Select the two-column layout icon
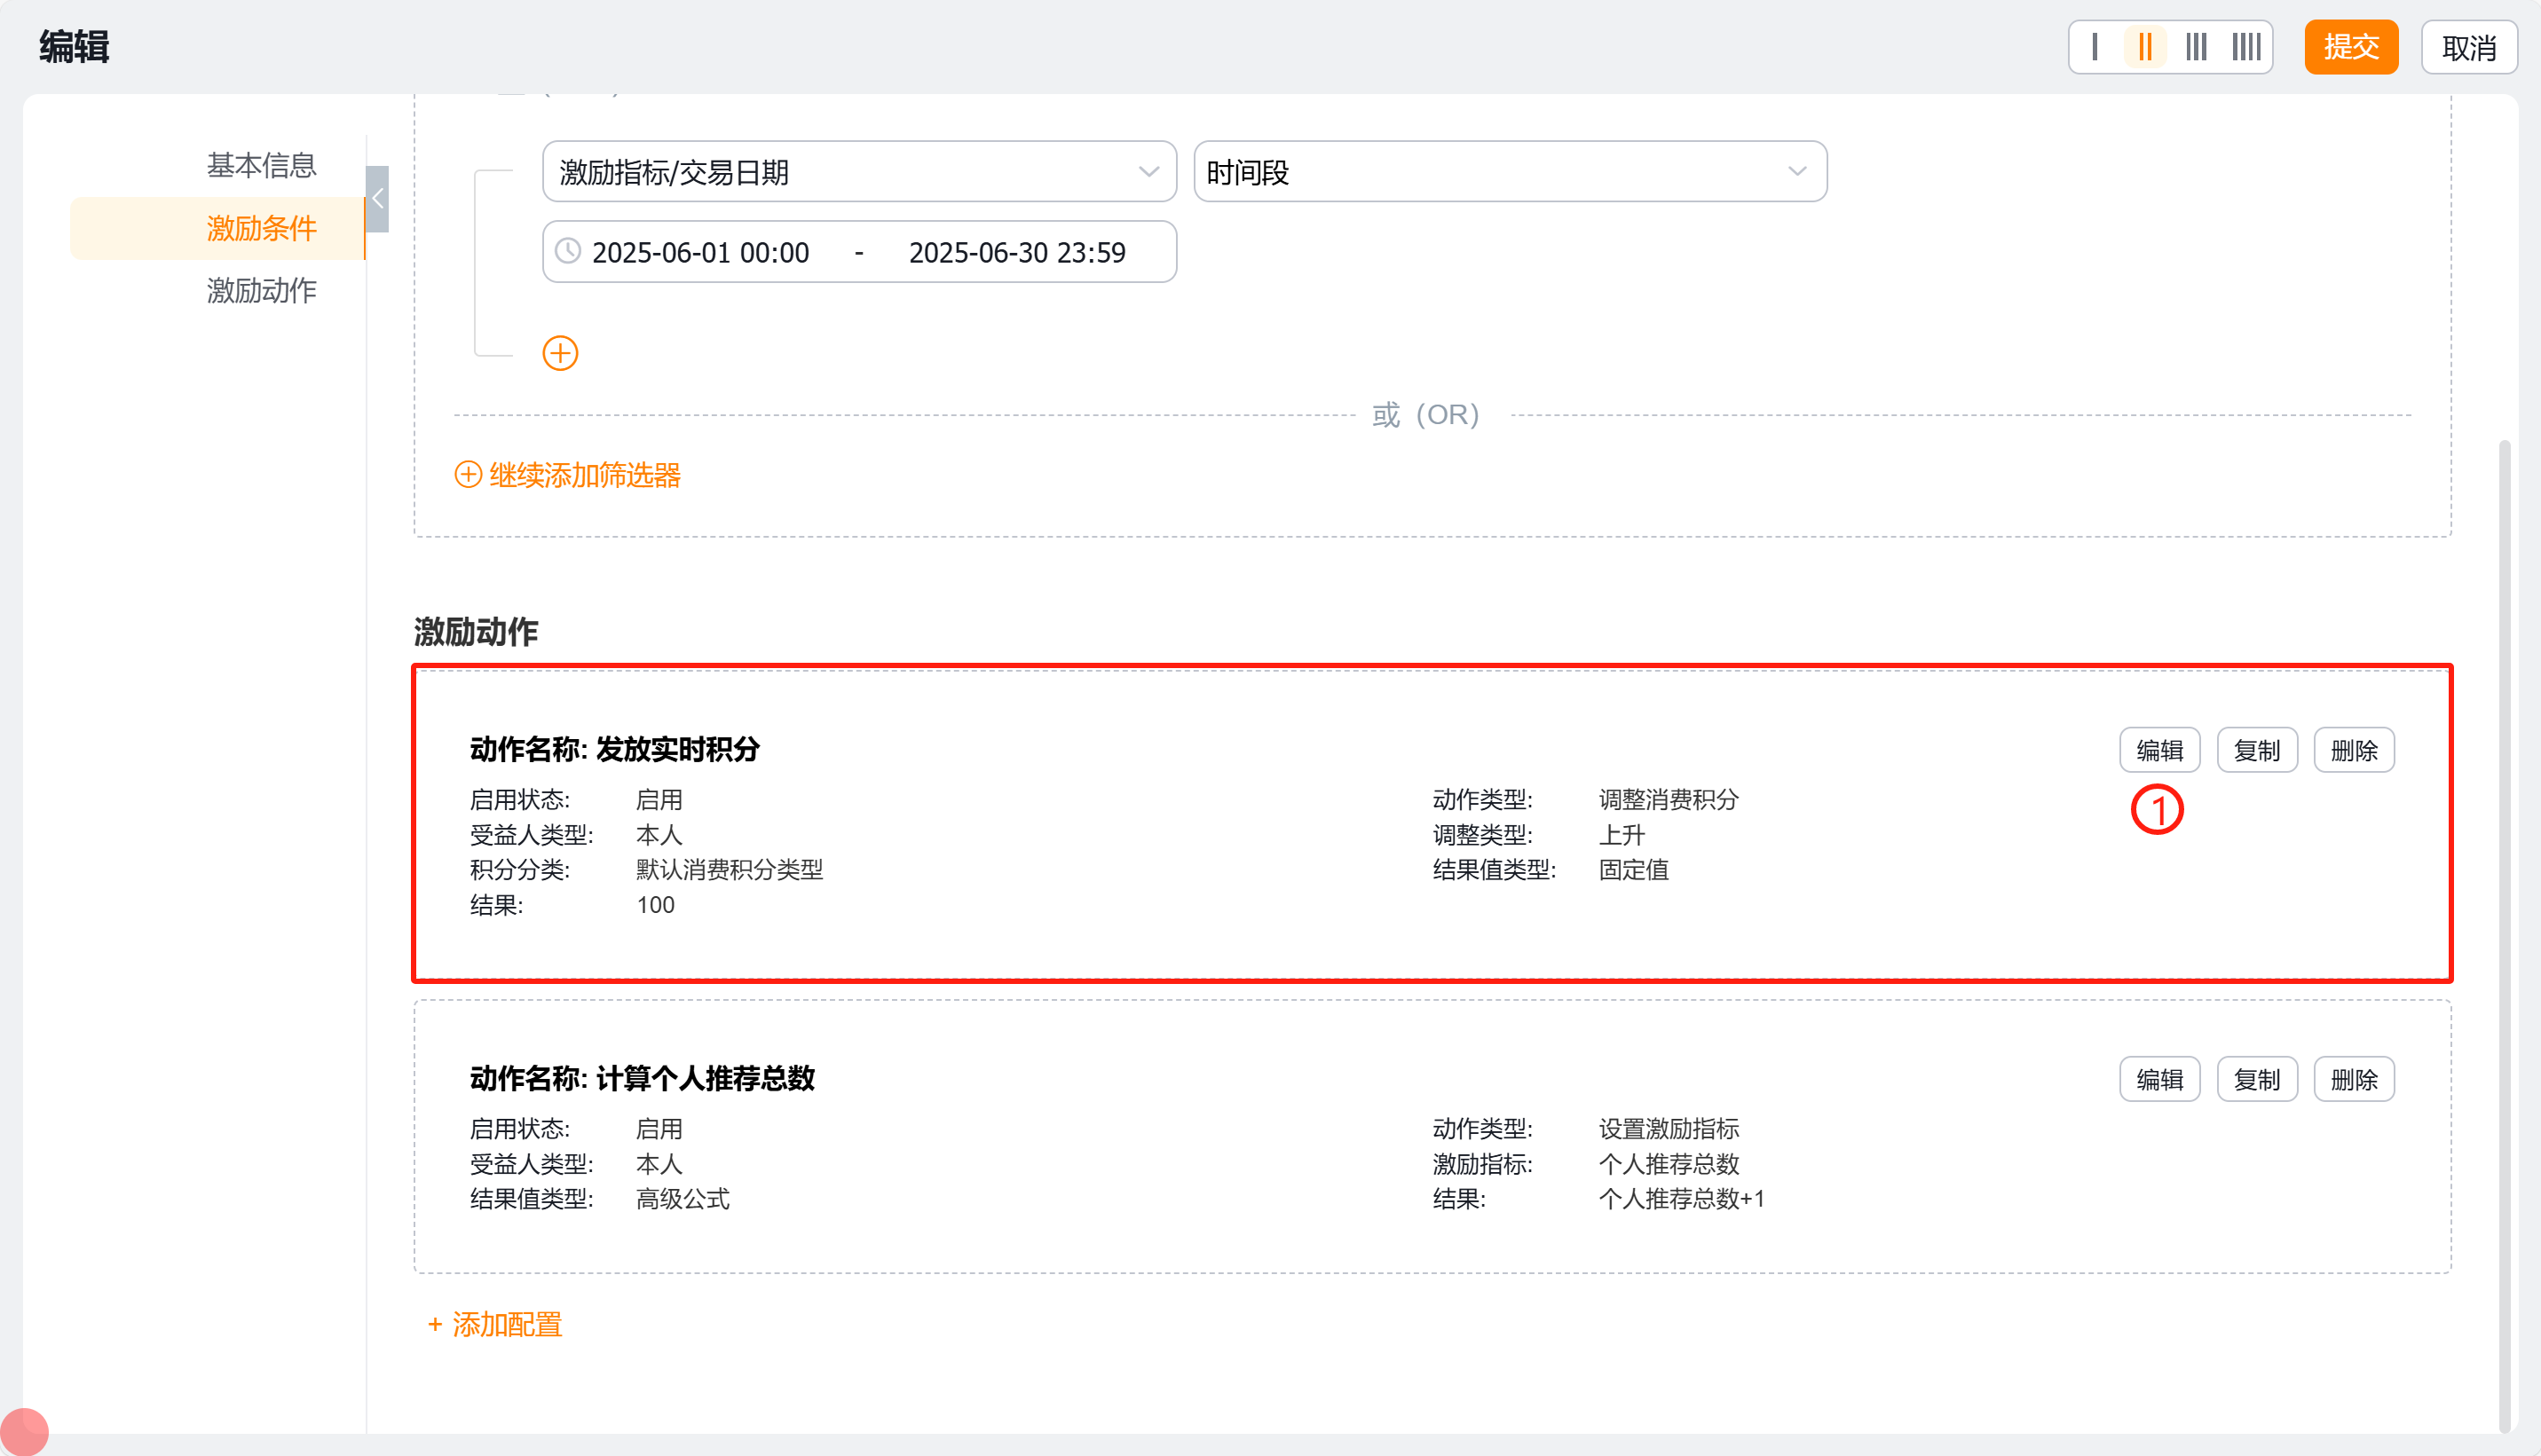2541x1456 pixels. point(2144,47)
